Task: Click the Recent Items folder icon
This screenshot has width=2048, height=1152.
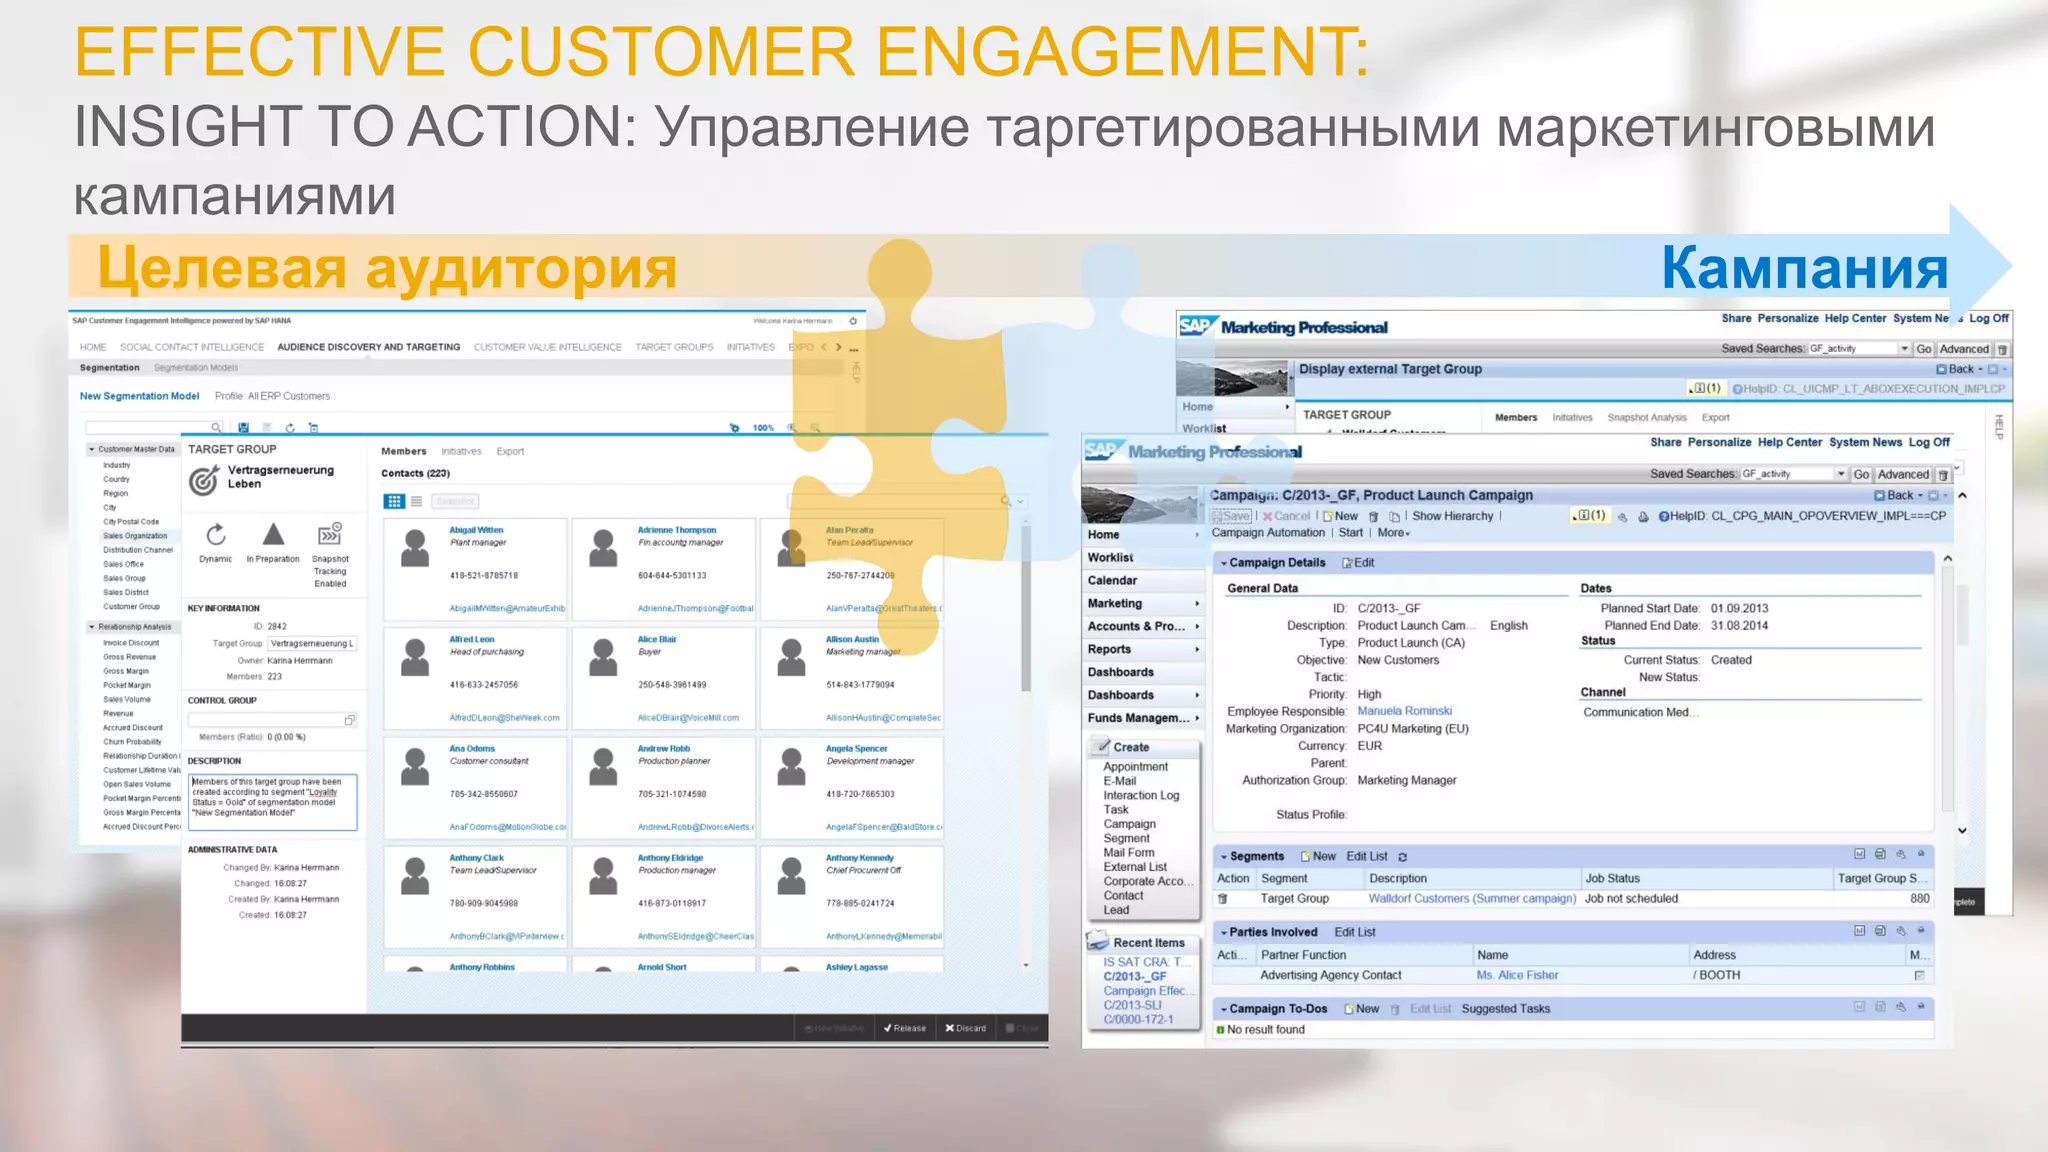Action: pos(1098,942)
